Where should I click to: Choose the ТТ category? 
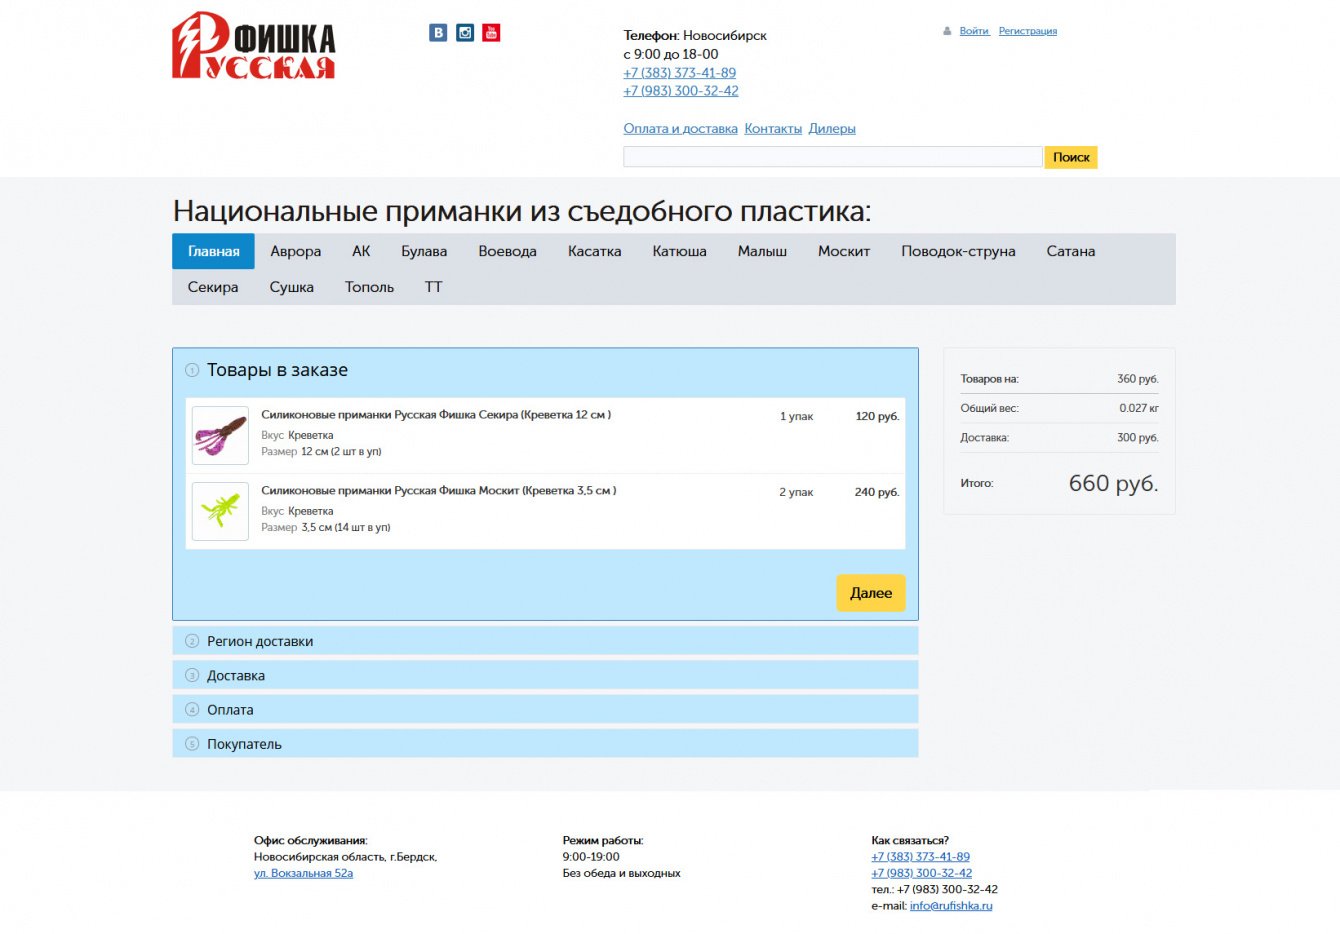coord(433,287)
